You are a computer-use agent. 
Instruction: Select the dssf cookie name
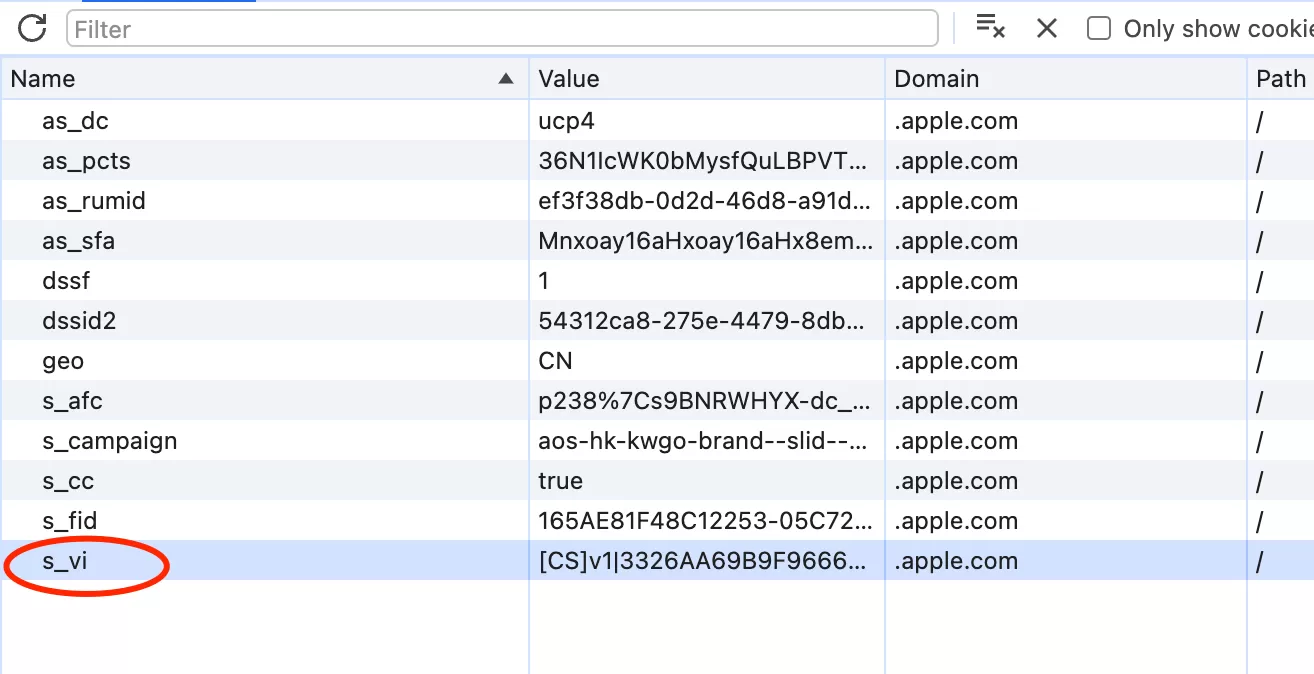[x=66, y=281]
